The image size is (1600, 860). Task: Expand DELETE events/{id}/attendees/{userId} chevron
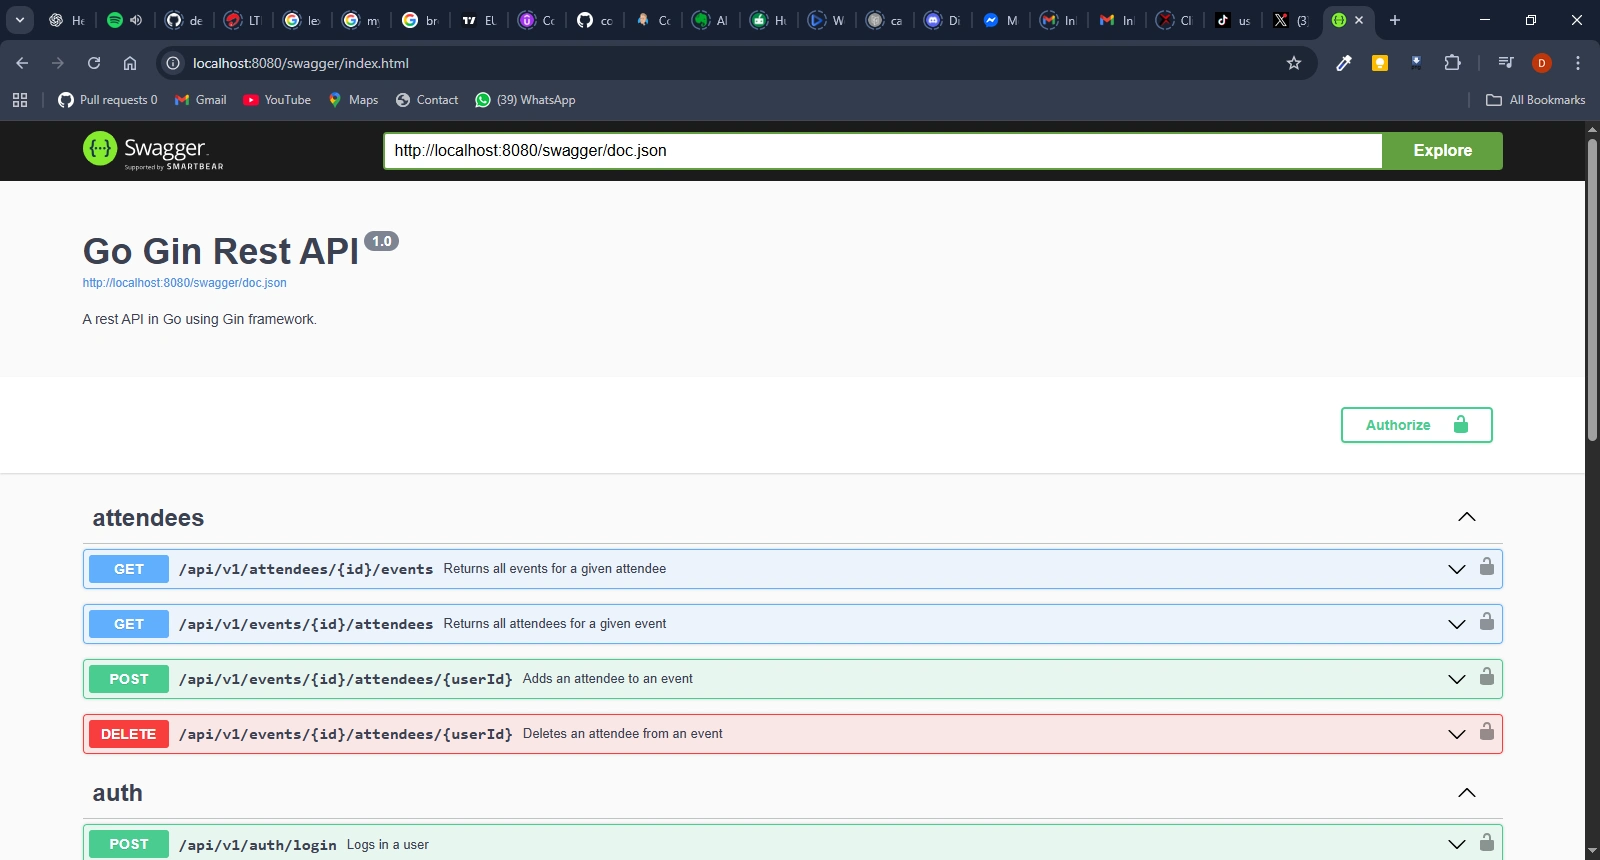[1457, 734]
